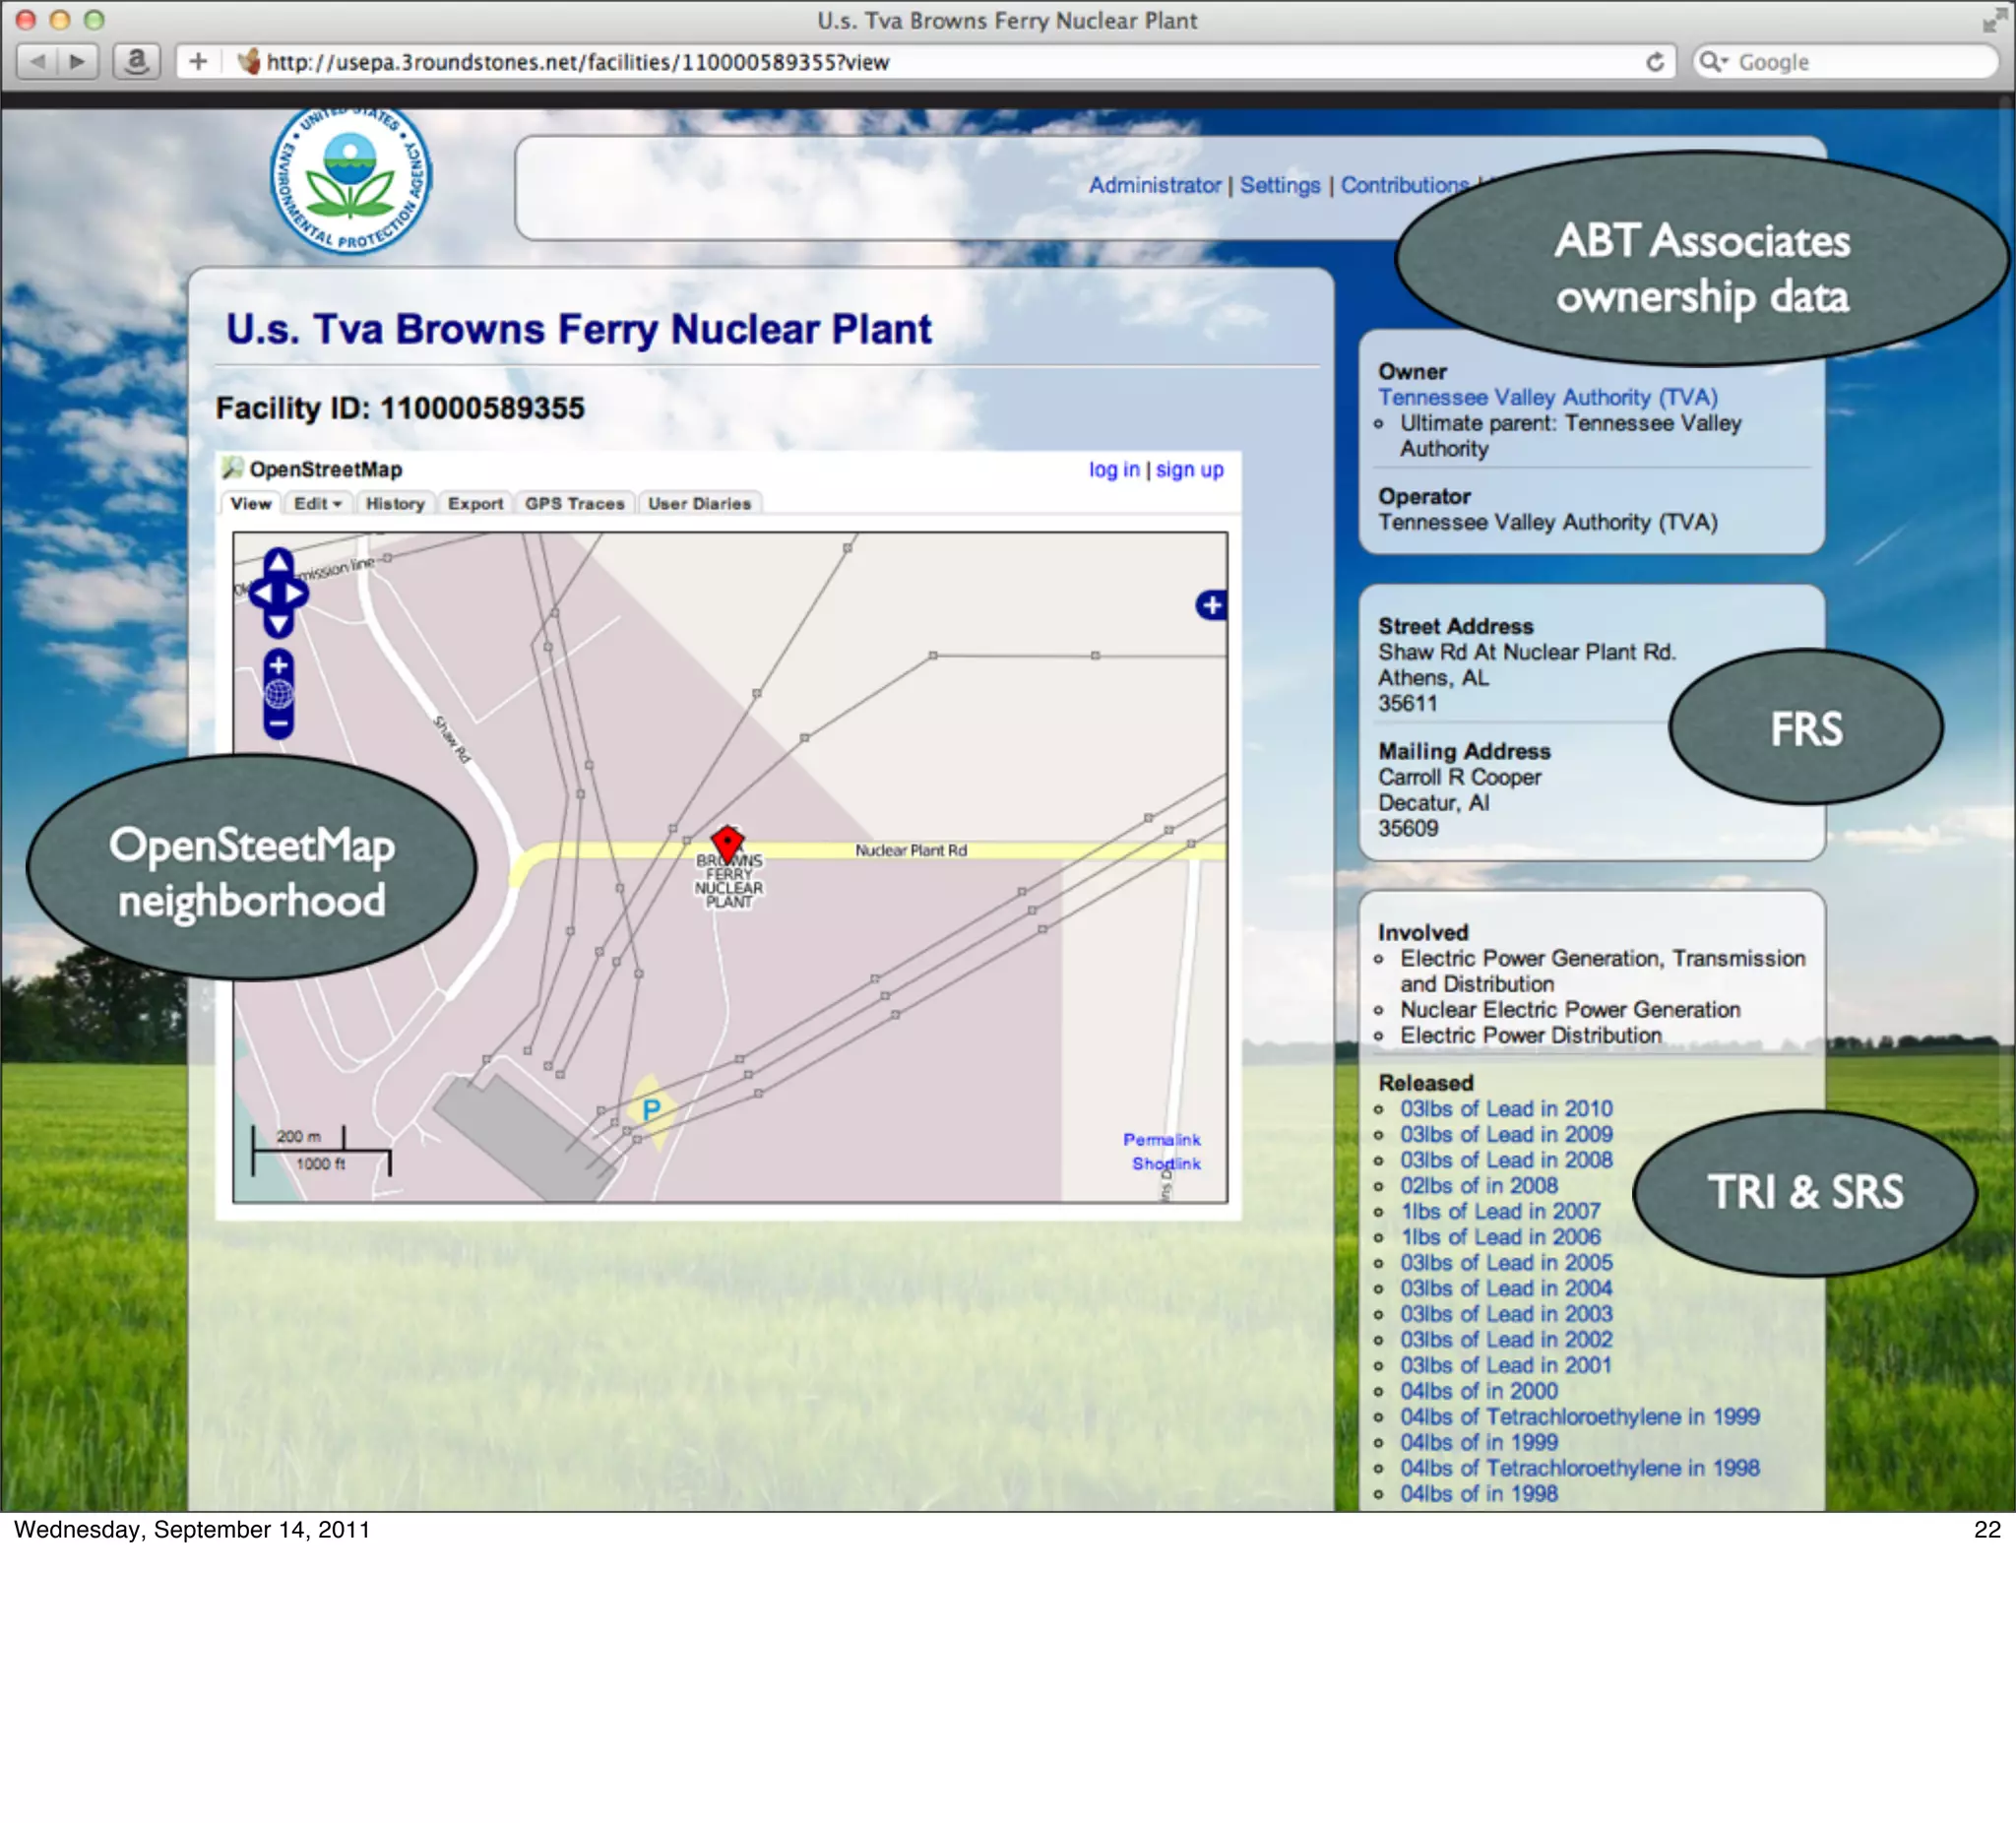
Task: Click the browser back arrow button
Action: point(38,62)
